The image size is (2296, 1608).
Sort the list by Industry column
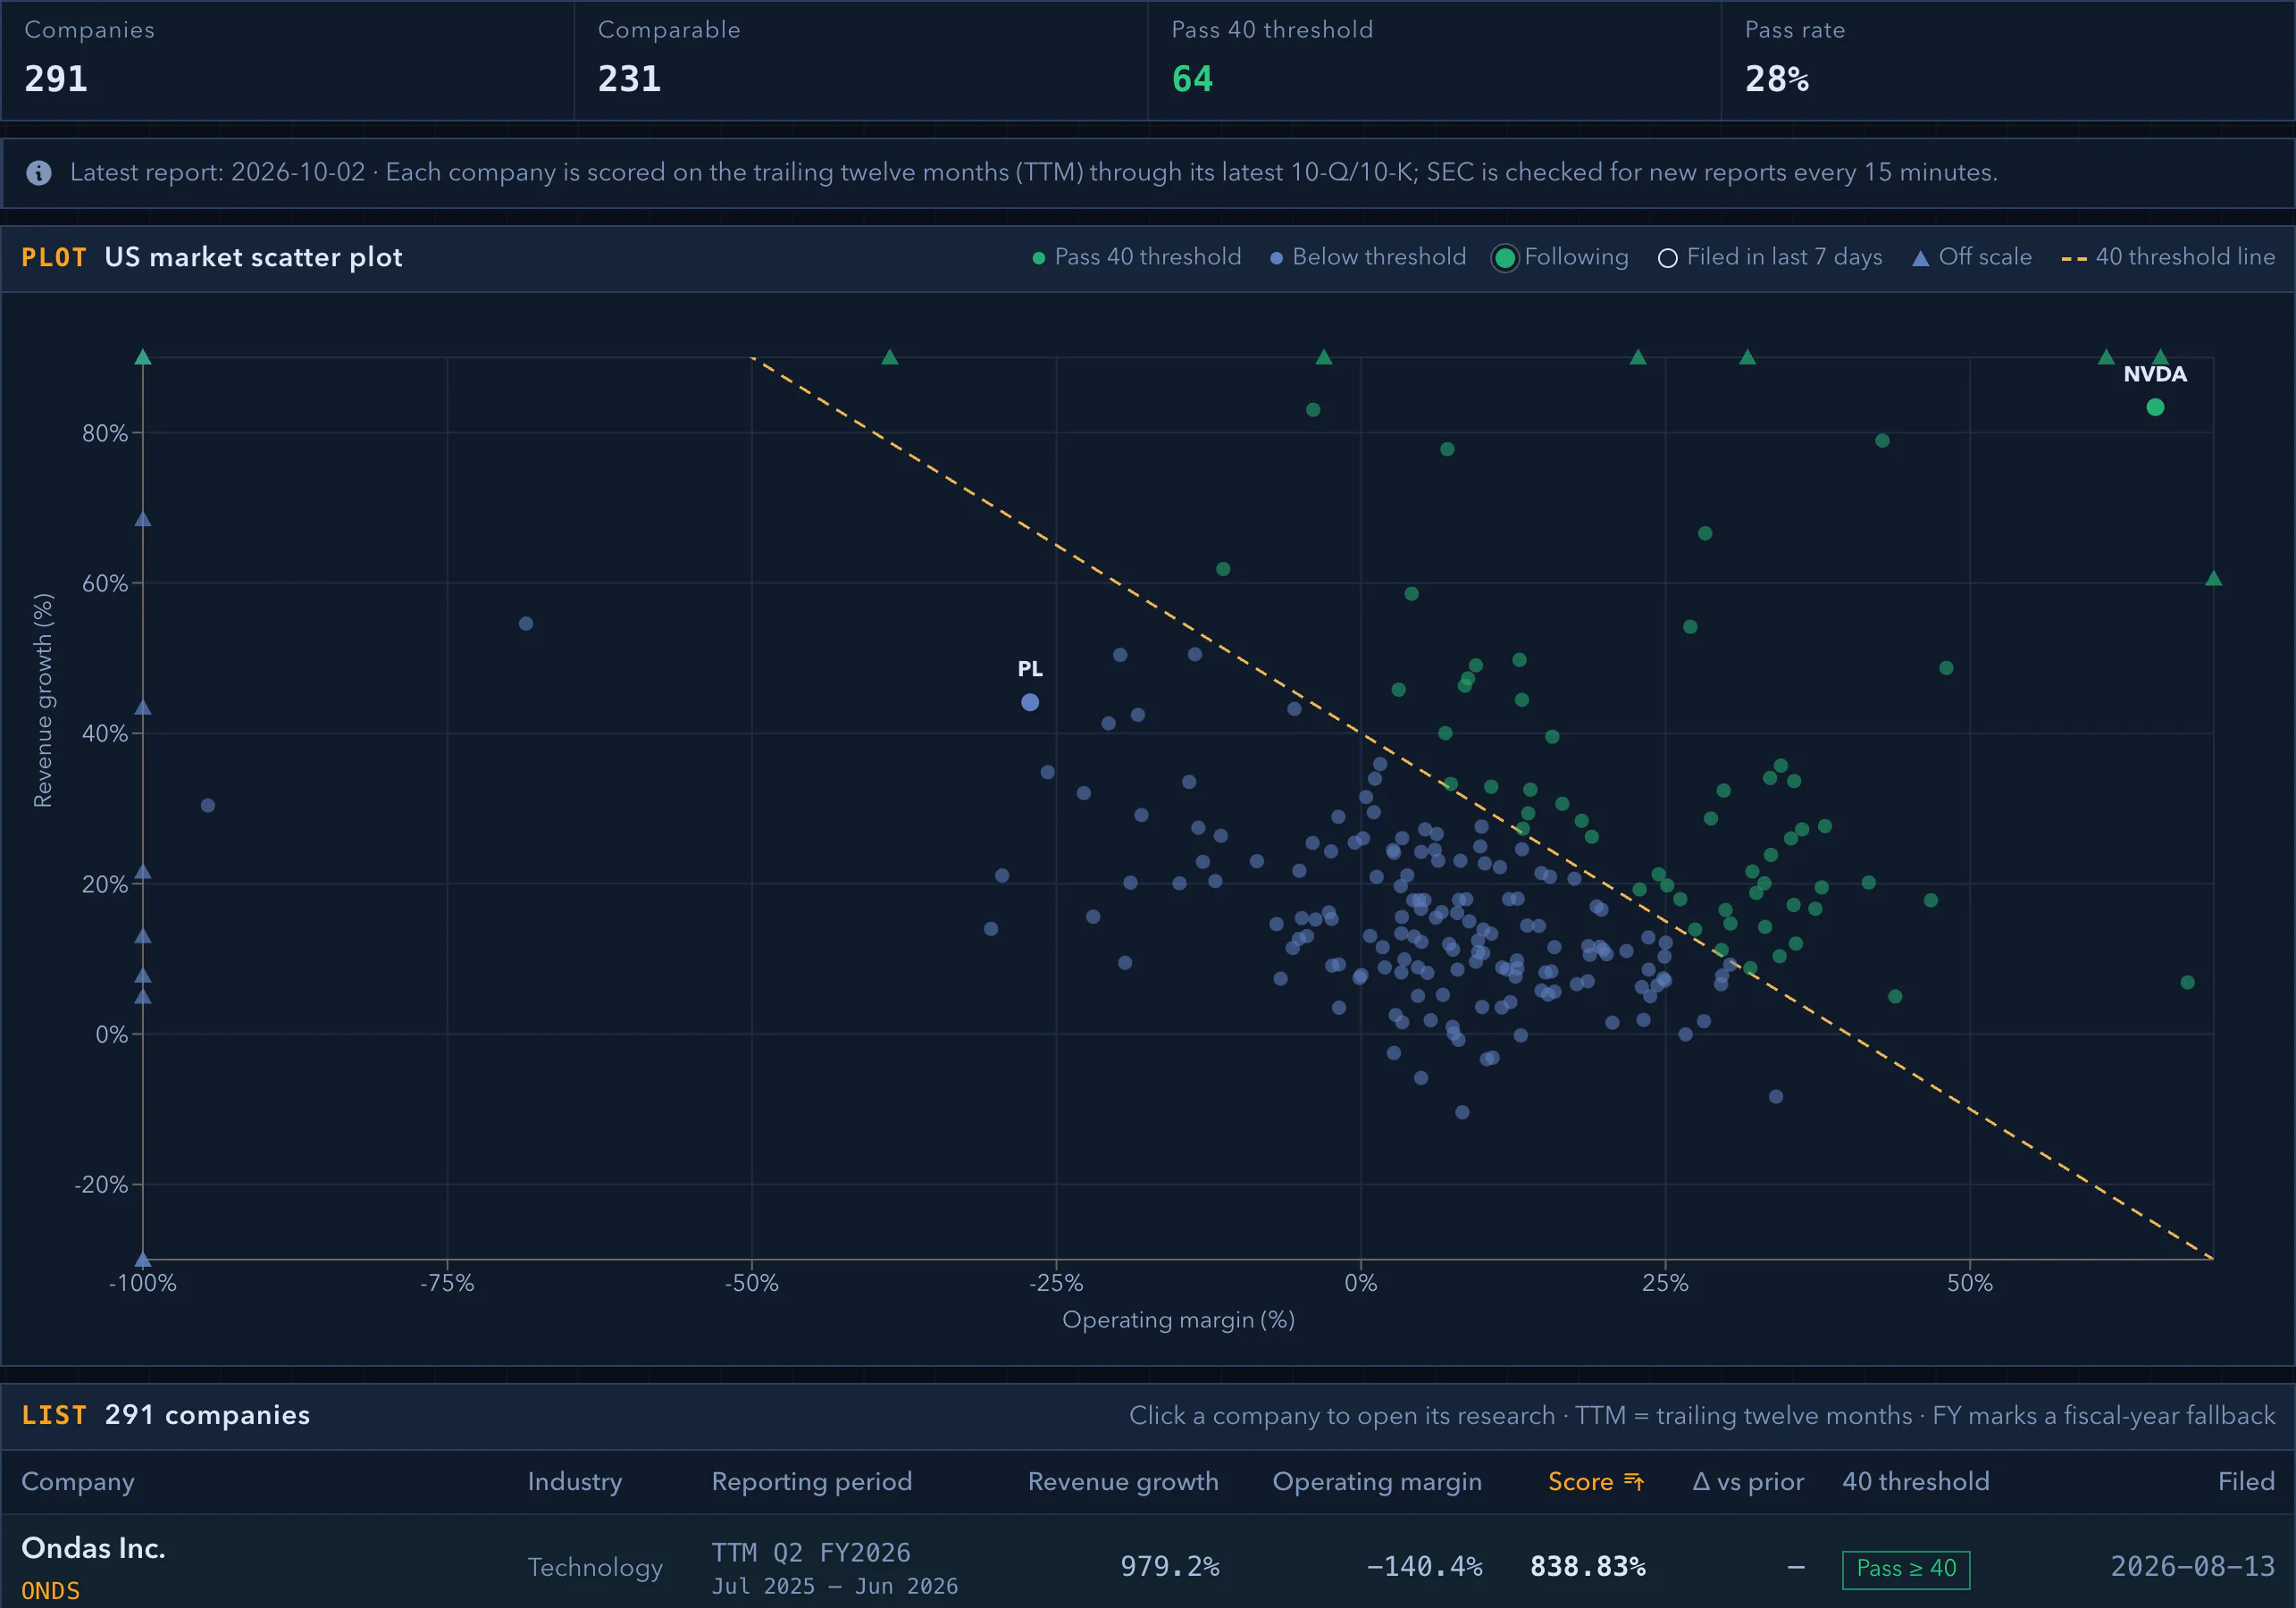click(x=575, y=1481)
